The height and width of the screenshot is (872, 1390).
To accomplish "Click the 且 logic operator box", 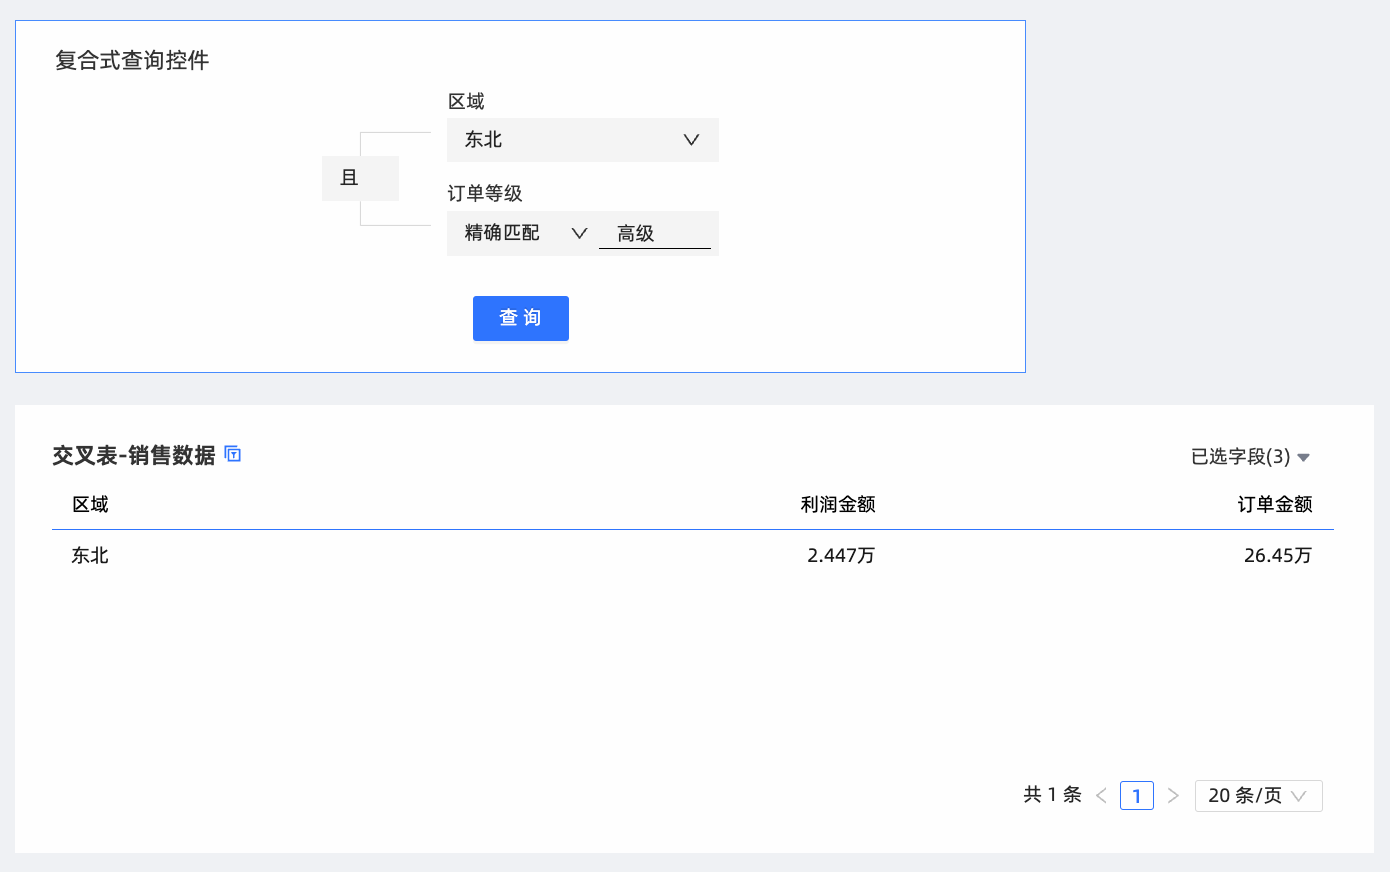I will tap(360, 178).
